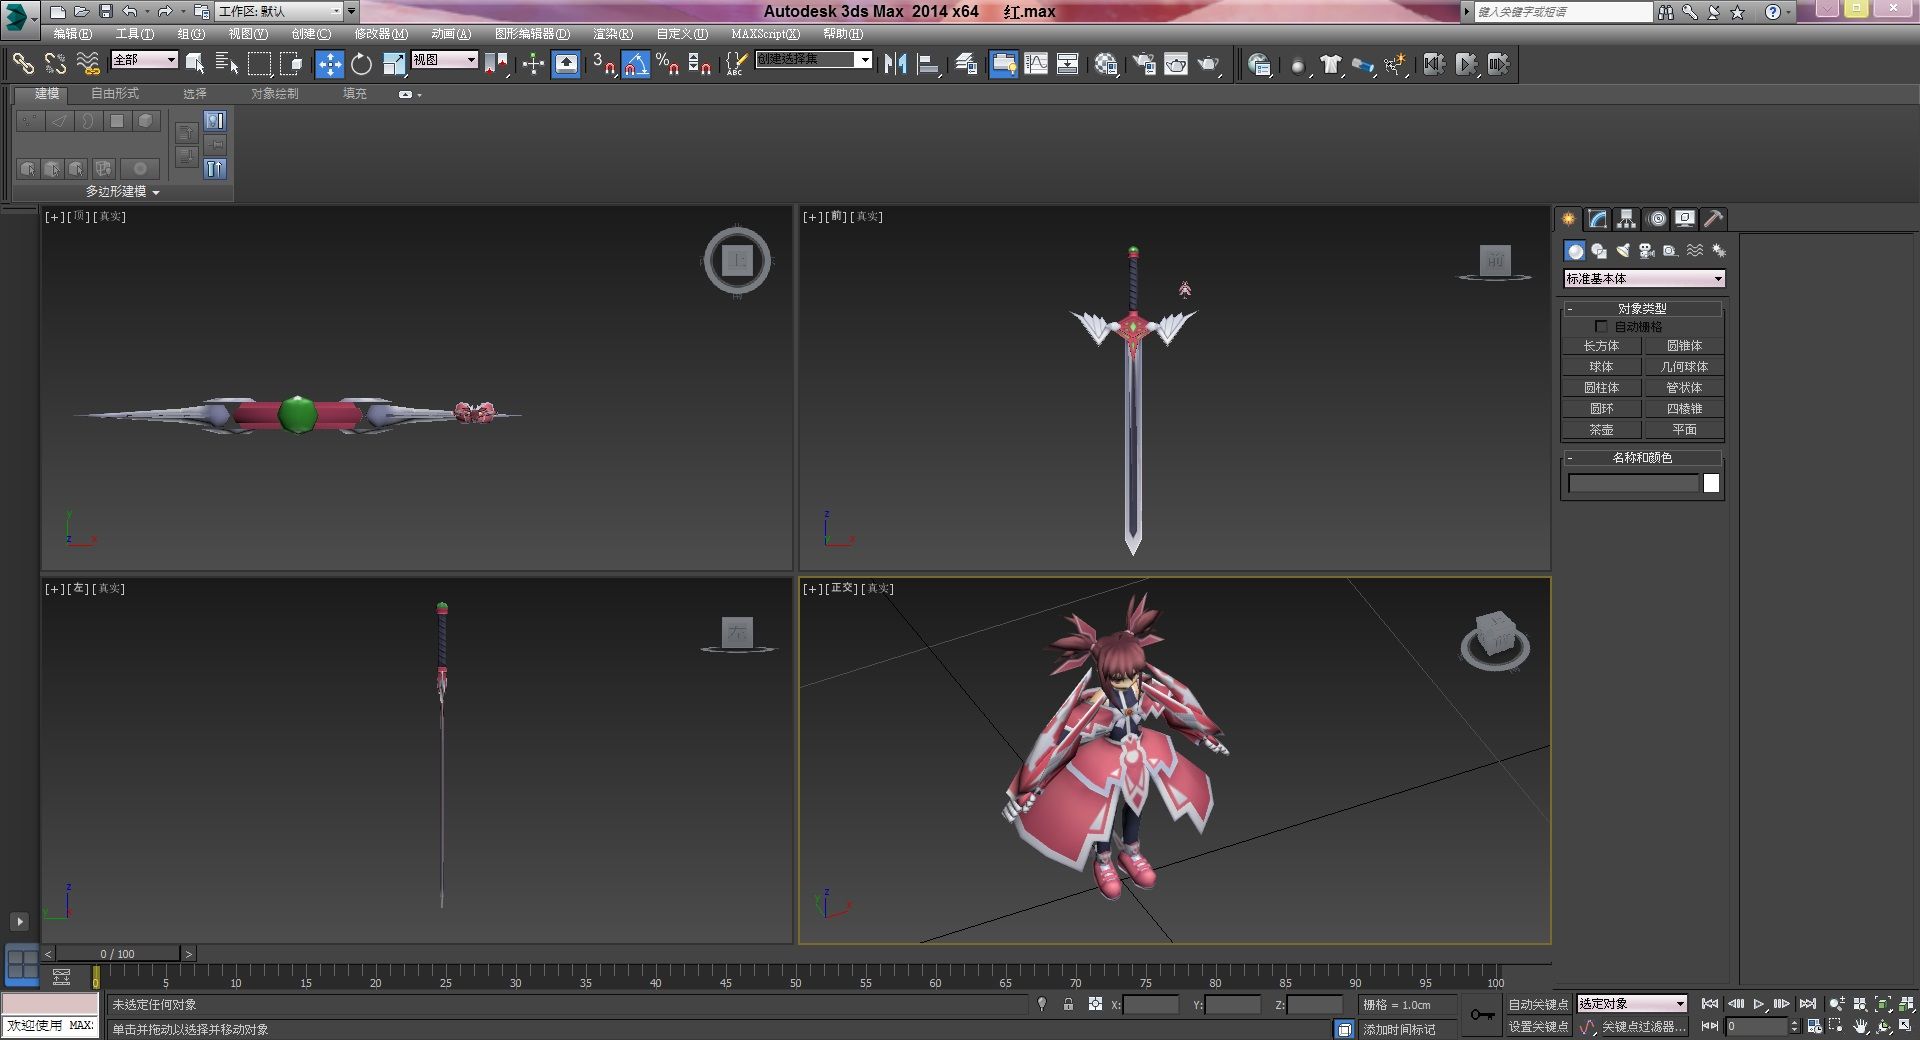Toggle Percent Snap

tap(668, 64)
